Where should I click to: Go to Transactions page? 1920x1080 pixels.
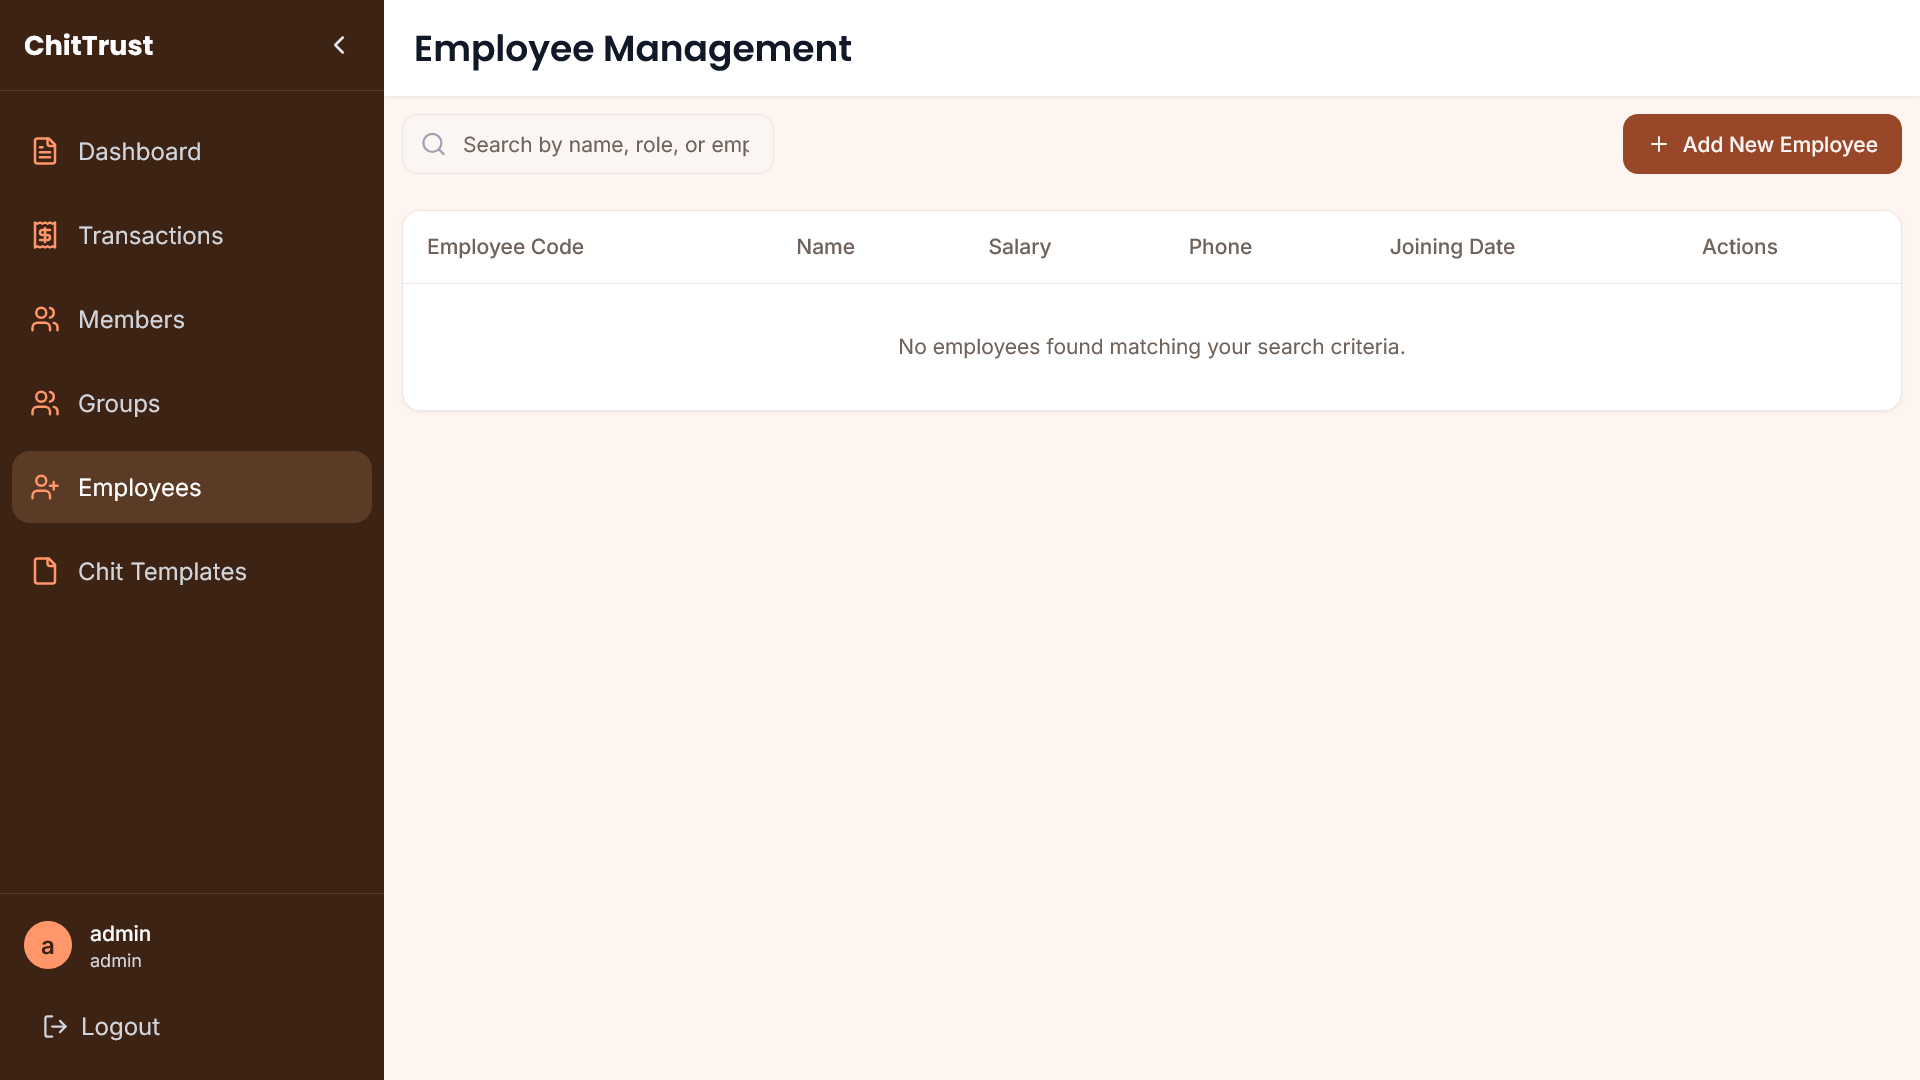192,235
